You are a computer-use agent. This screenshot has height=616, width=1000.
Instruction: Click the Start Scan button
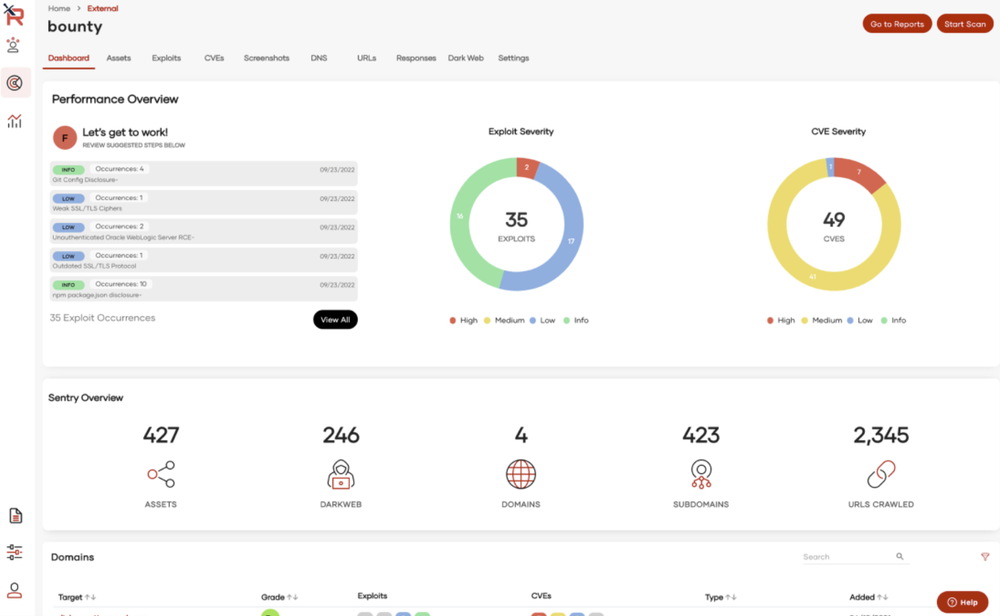(x=965, y=24)
